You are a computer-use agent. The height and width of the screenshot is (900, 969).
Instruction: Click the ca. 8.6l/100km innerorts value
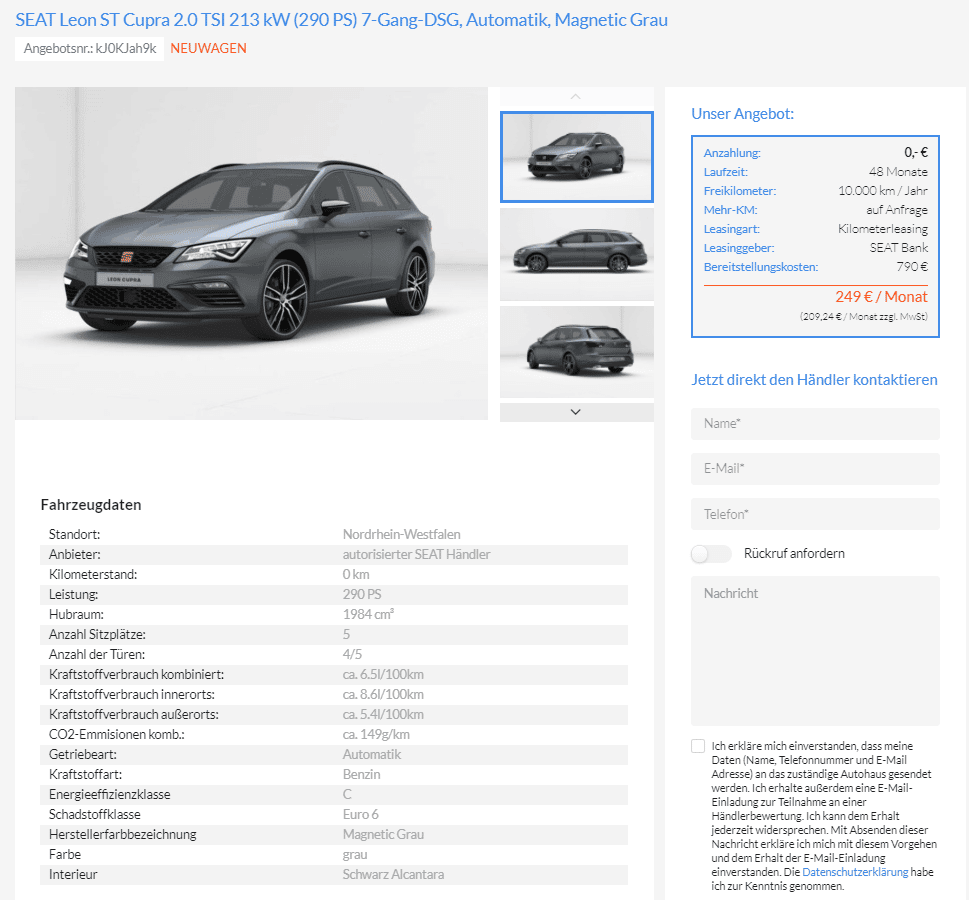383,695
